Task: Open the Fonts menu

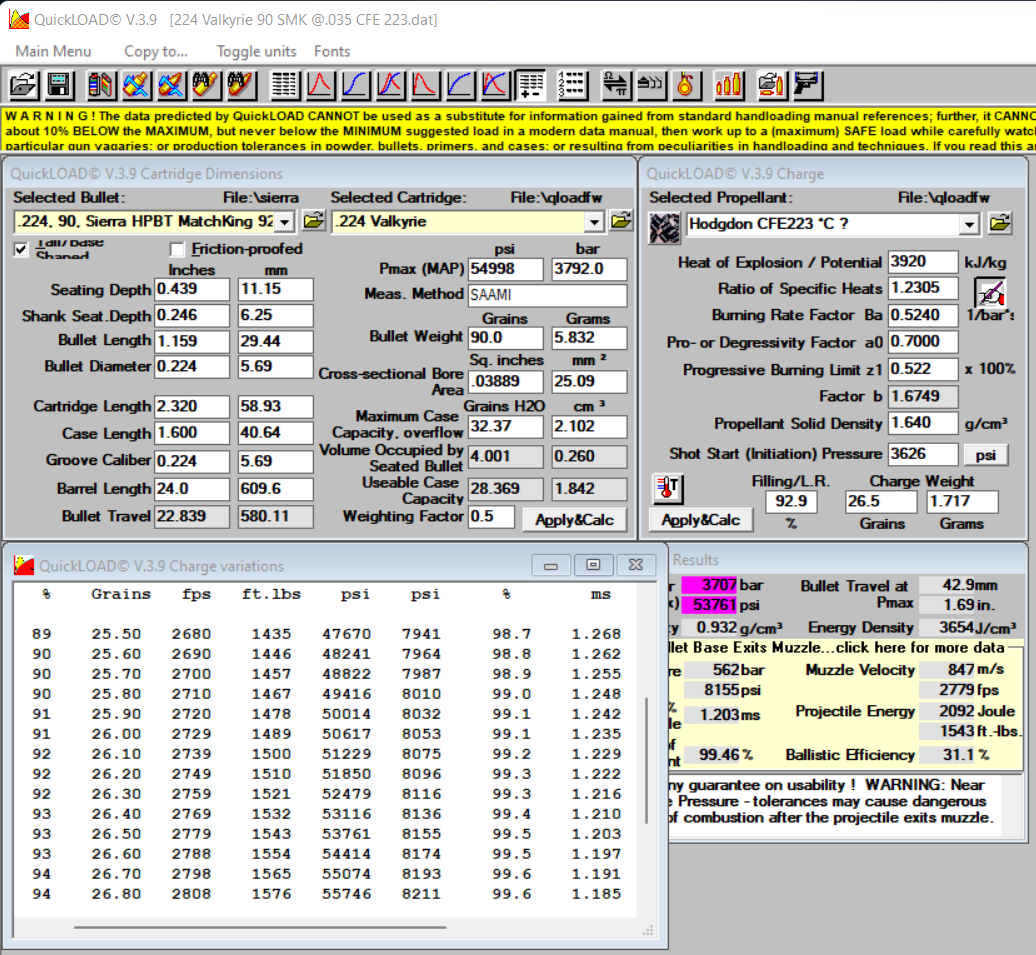Action: pos(332,52)
